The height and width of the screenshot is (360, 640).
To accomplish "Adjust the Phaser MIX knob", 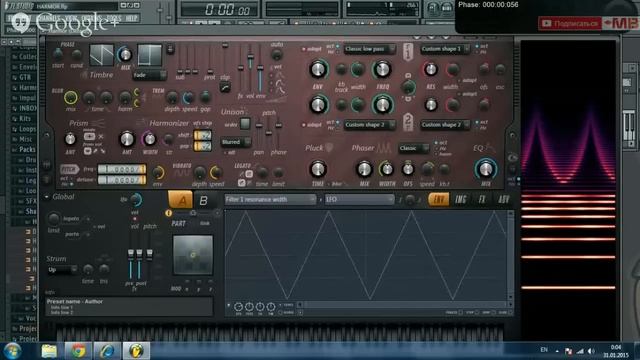I will (364, 169).
